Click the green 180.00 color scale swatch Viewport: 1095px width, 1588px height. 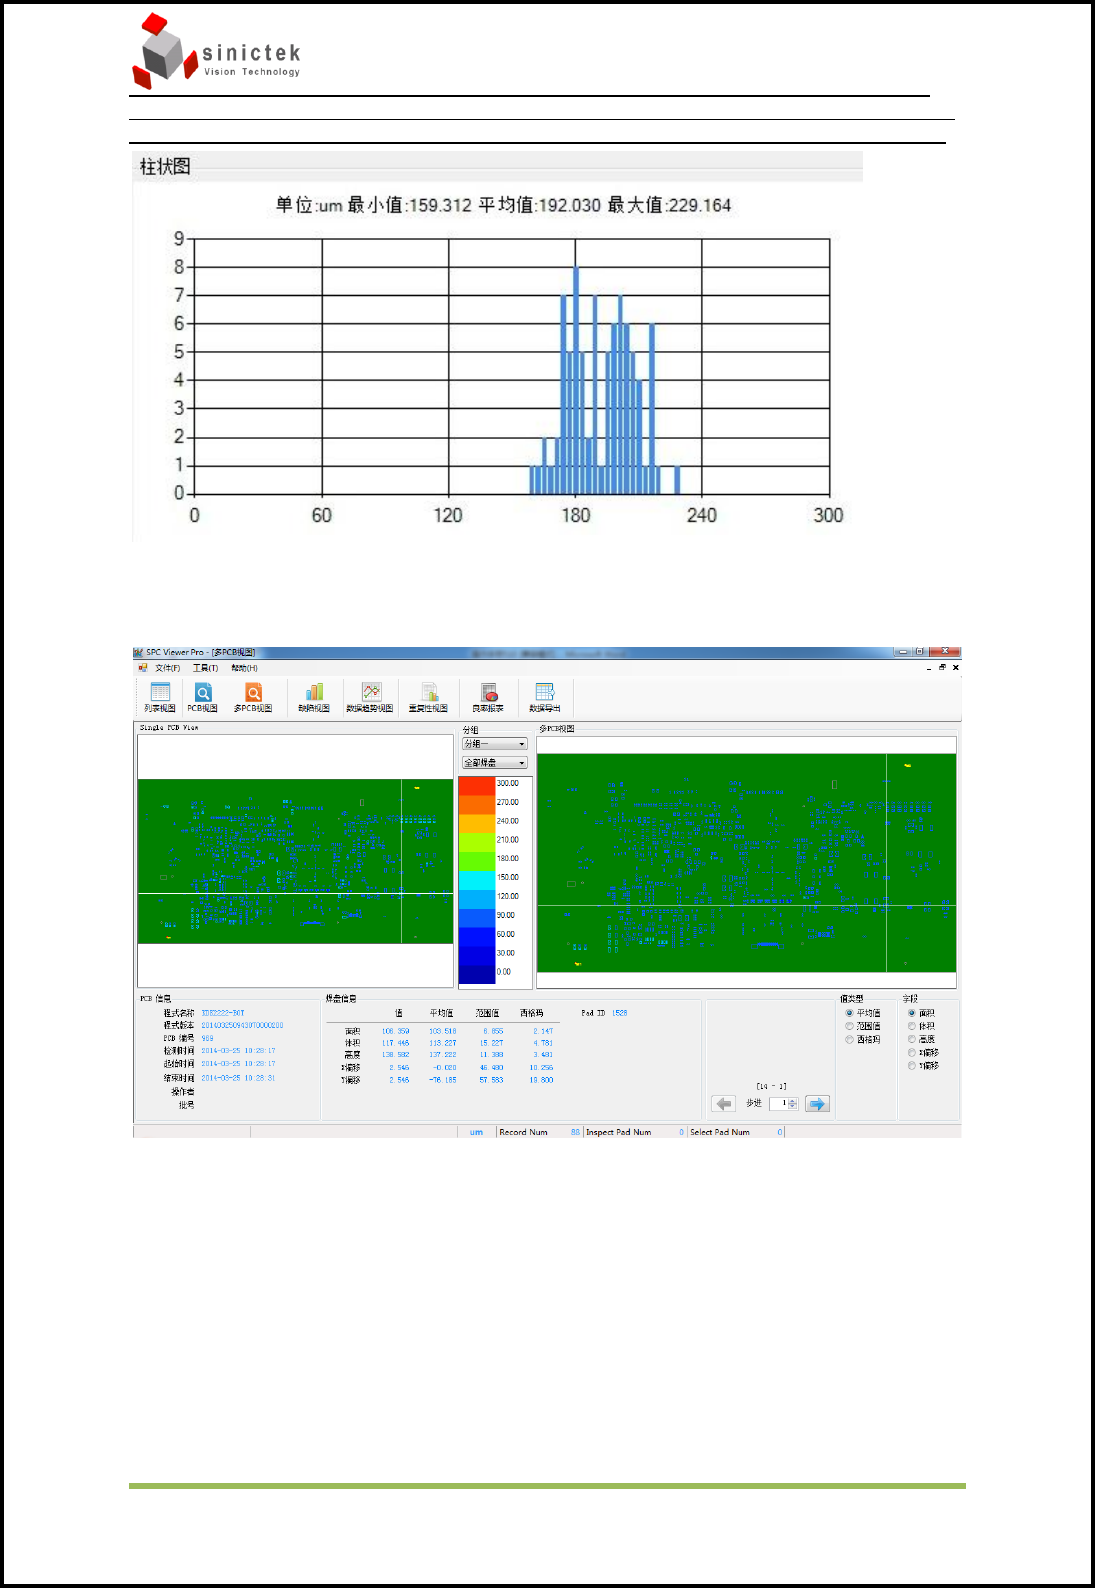coord(477,861)
